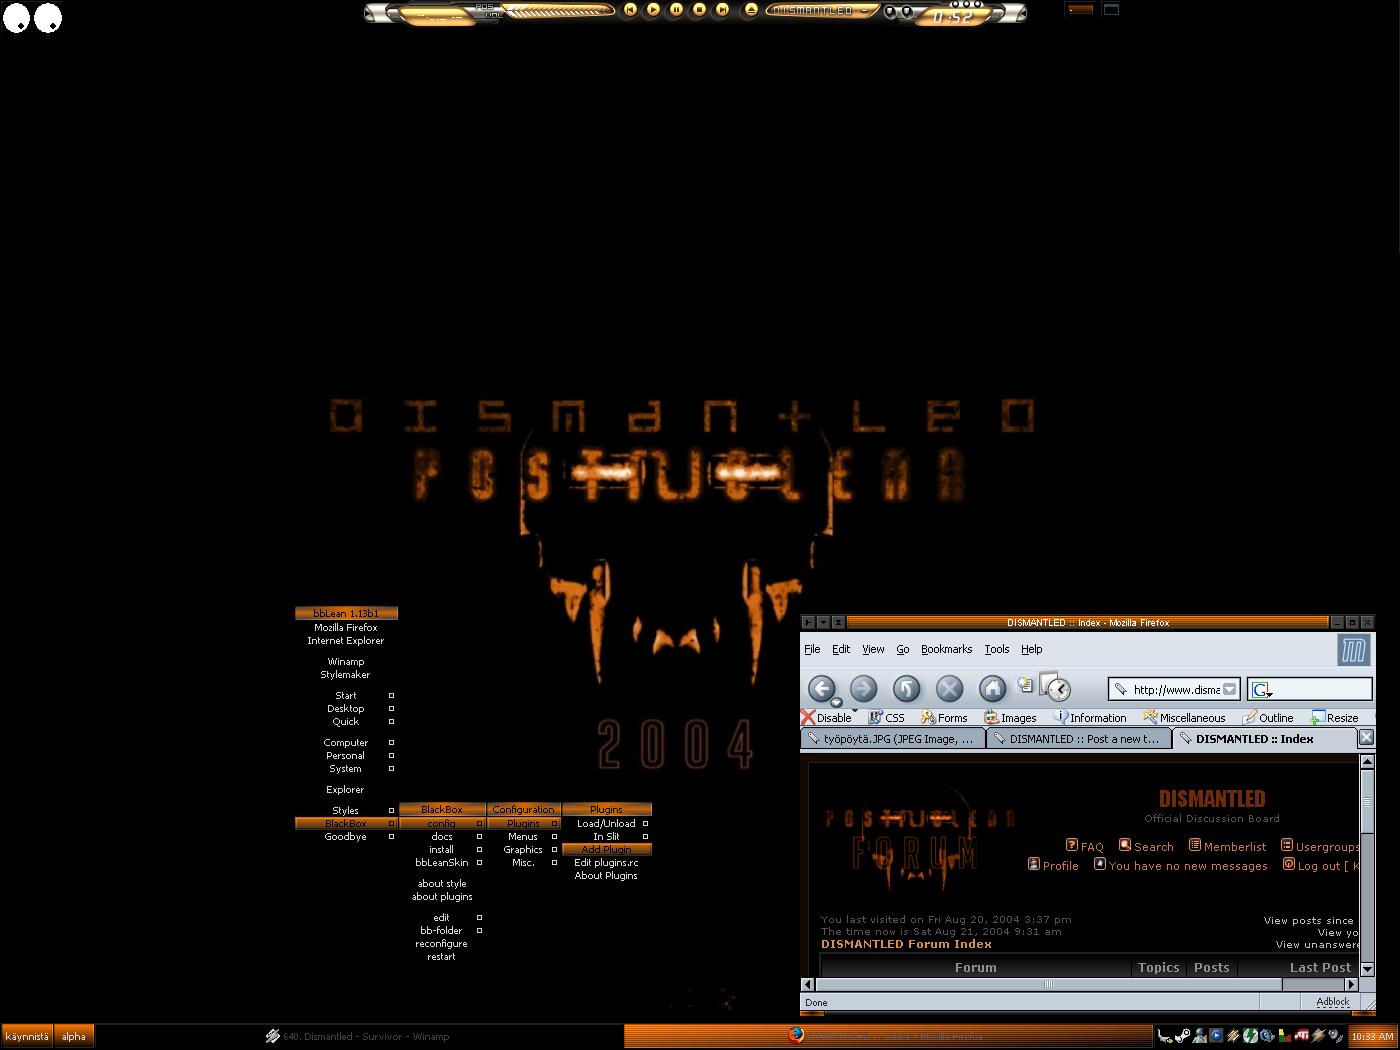This screenshot has width=1400, height=1050.
Task: Go forward with the Firefox Forward button
Action: pyautogui.click(x=863, y=688)
